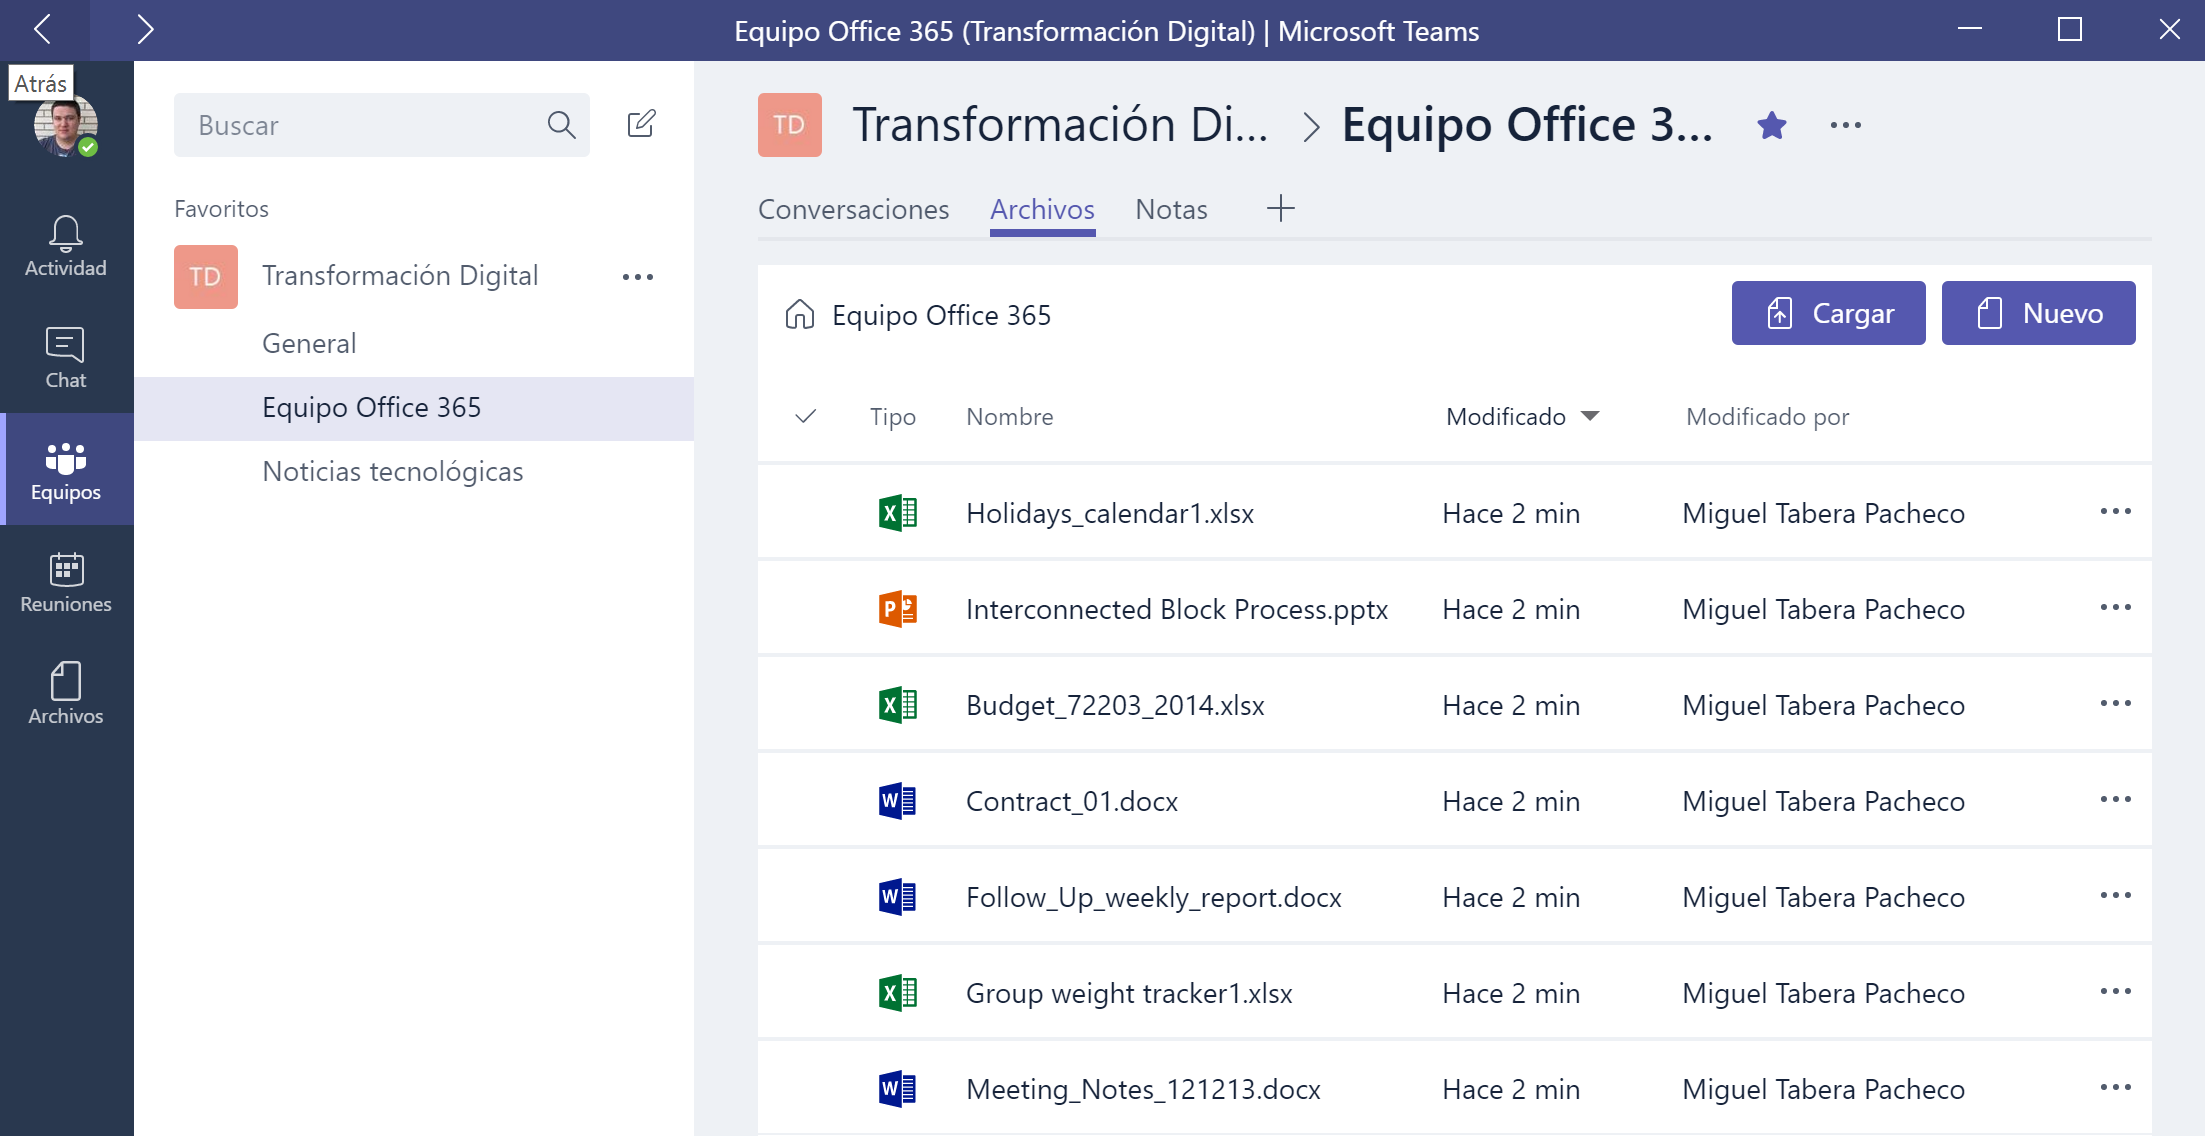
Task: Click the Nuevo button to create a file
Action: [x=2039, y=313]
